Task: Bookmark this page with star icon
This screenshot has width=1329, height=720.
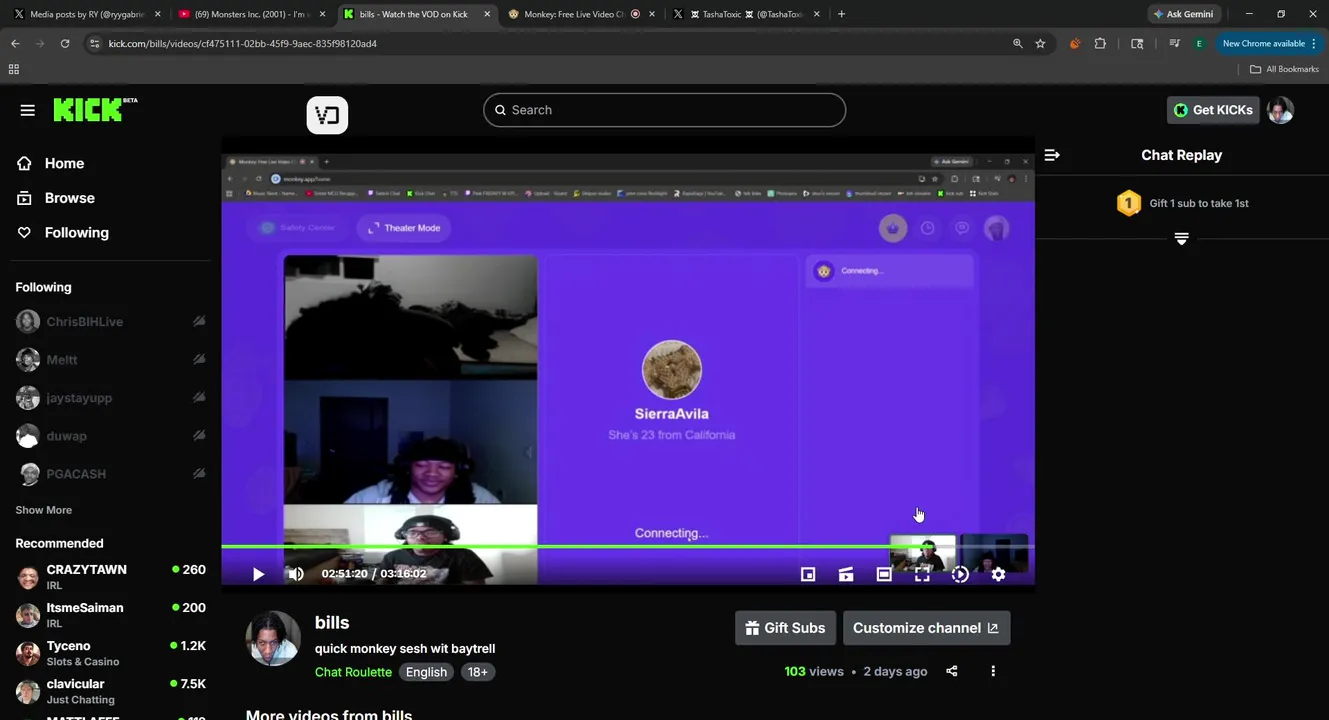Action: click(1040, 43)
